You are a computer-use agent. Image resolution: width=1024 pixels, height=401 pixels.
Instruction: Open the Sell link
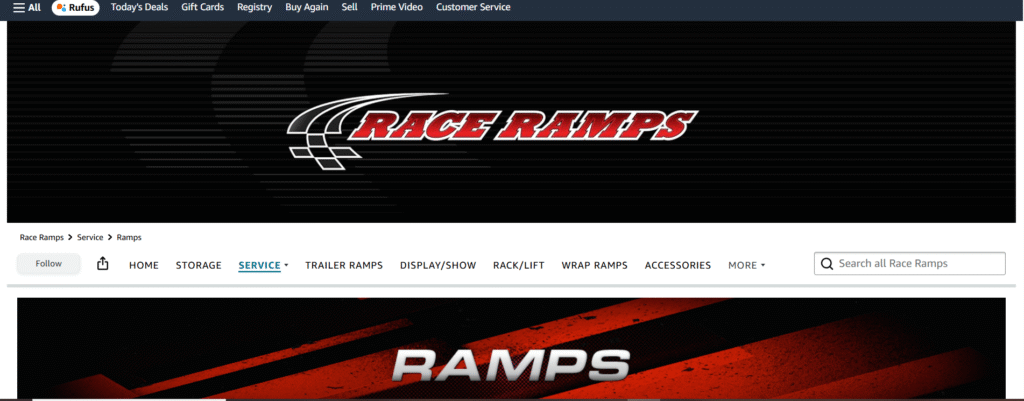[349, 7]
